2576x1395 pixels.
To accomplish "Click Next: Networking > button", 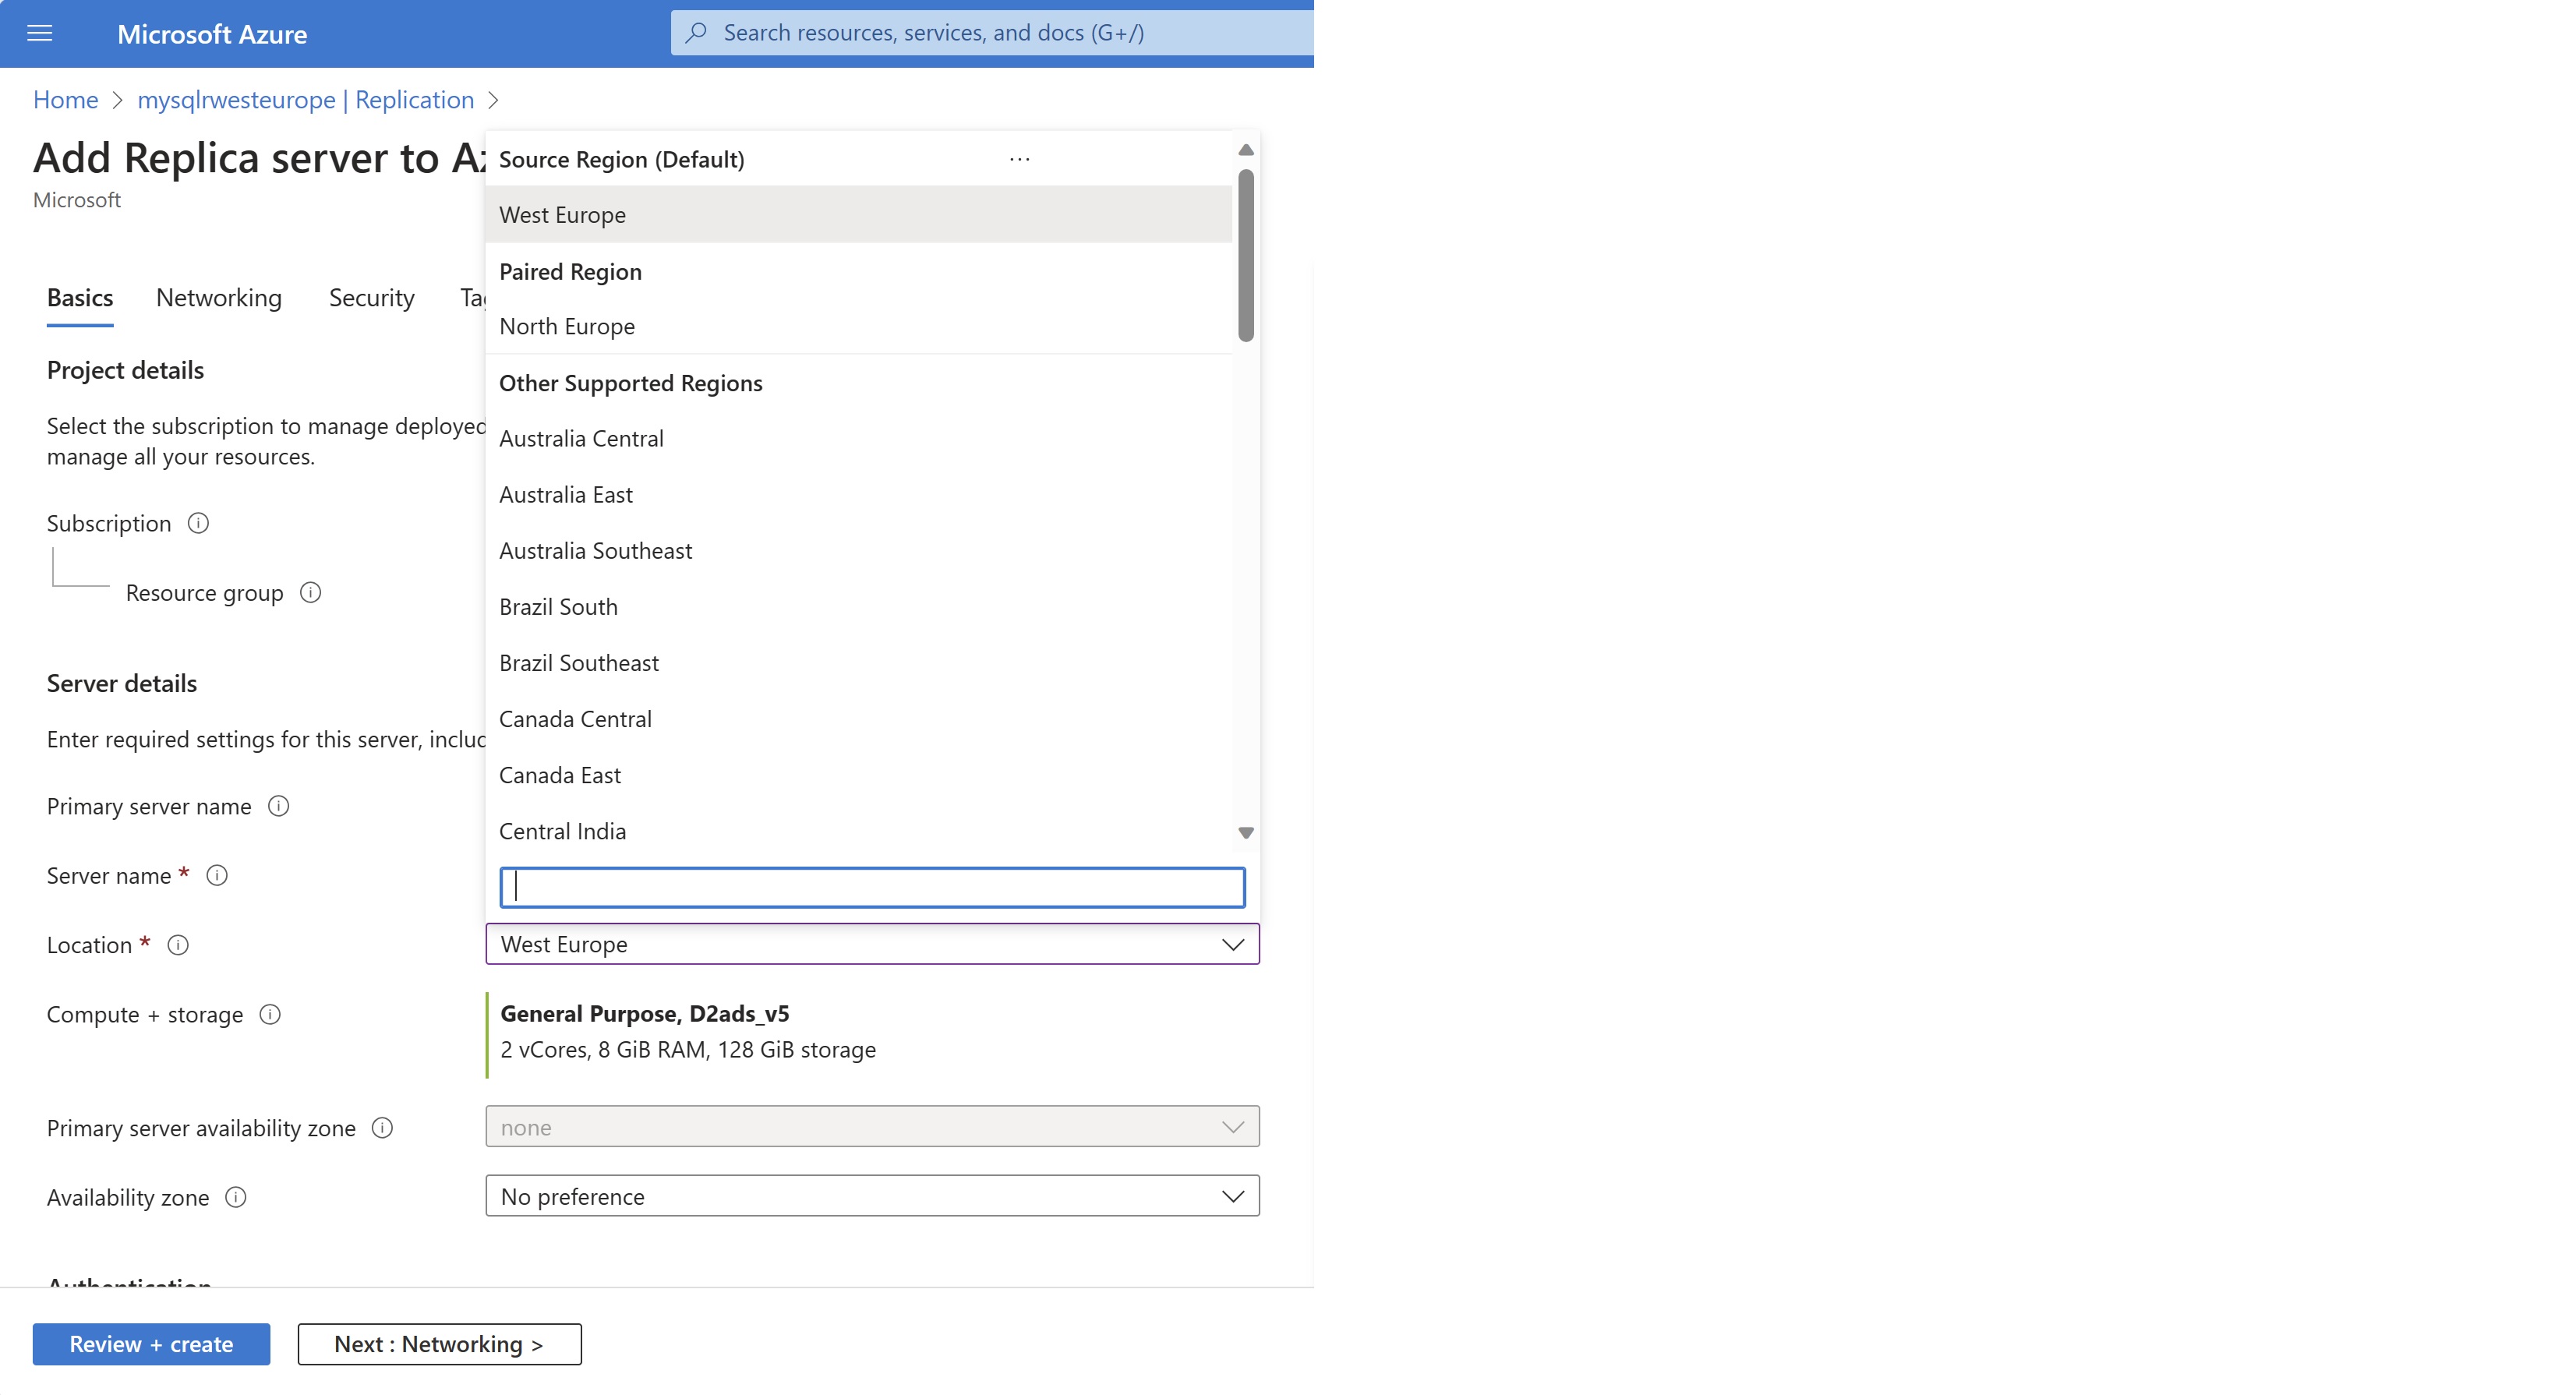I will pyautogui.click(x=440, y=1344).
